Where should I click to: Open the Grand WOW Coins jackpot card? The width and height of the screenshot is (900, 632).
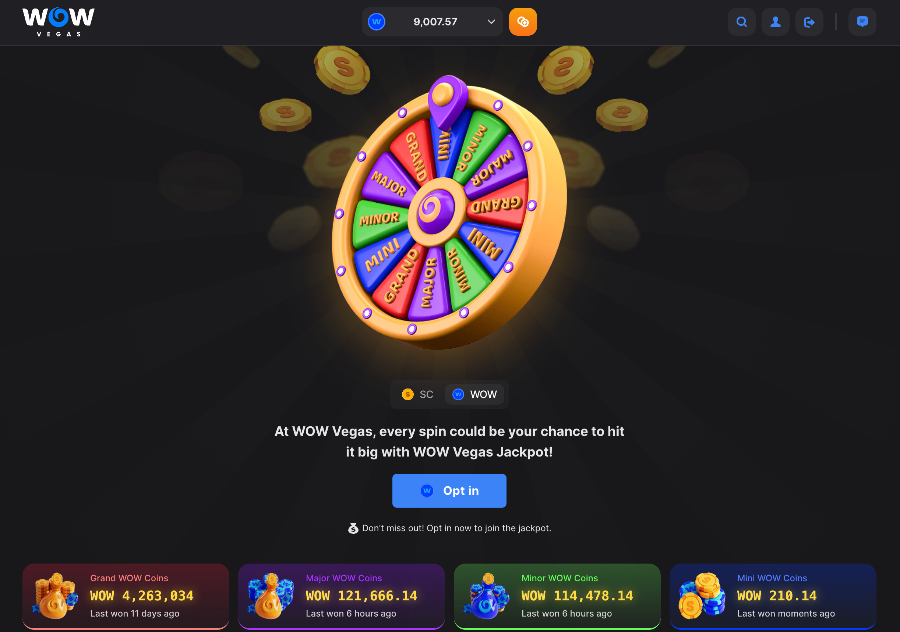point(126,596)
